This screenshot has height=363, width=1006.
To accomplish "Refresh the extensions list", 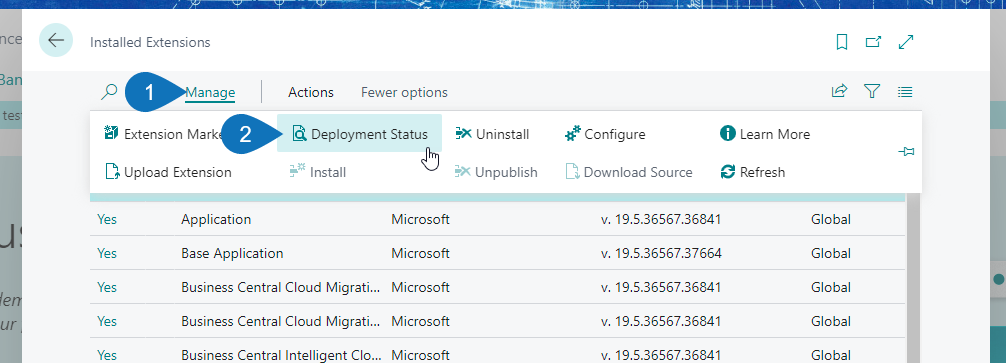I will (x=753, y=172).
